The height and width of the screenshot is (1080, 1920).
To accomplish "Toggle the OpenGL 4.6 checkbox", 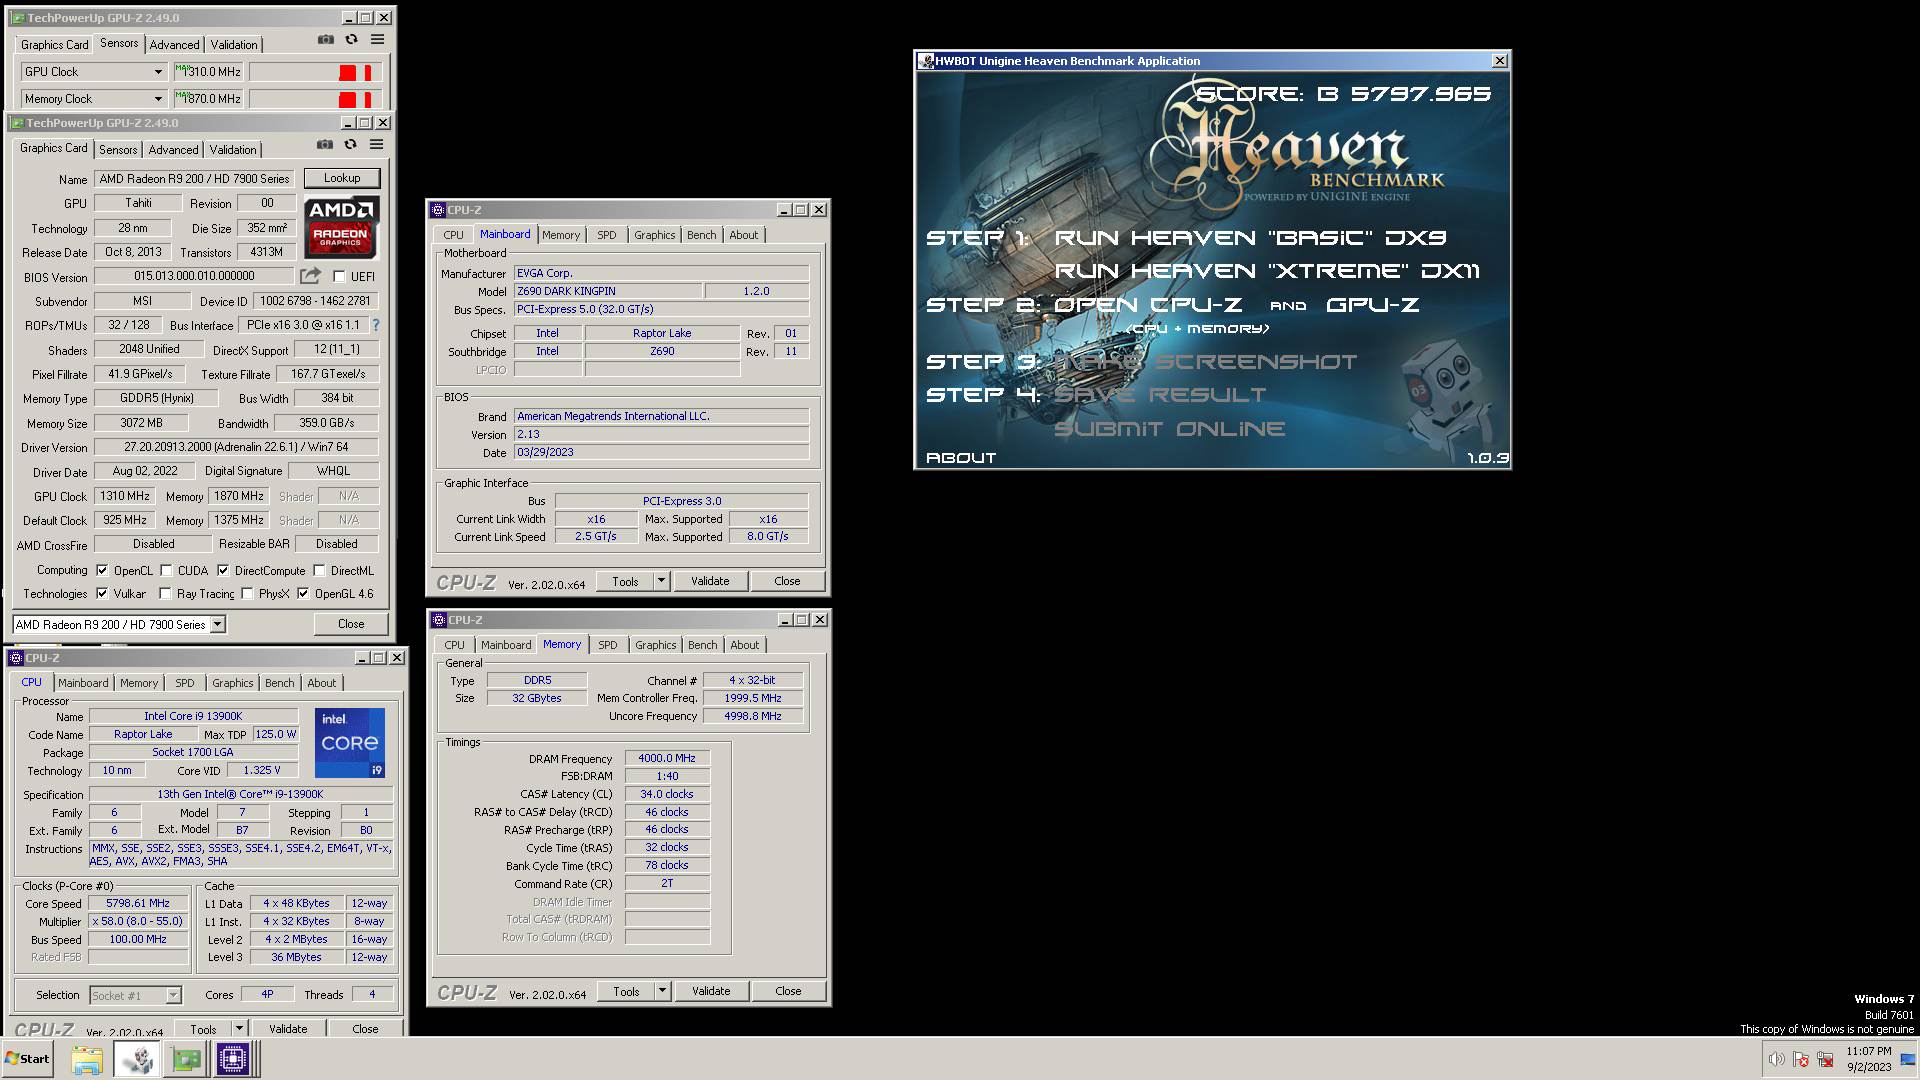I will coord(303,594).
